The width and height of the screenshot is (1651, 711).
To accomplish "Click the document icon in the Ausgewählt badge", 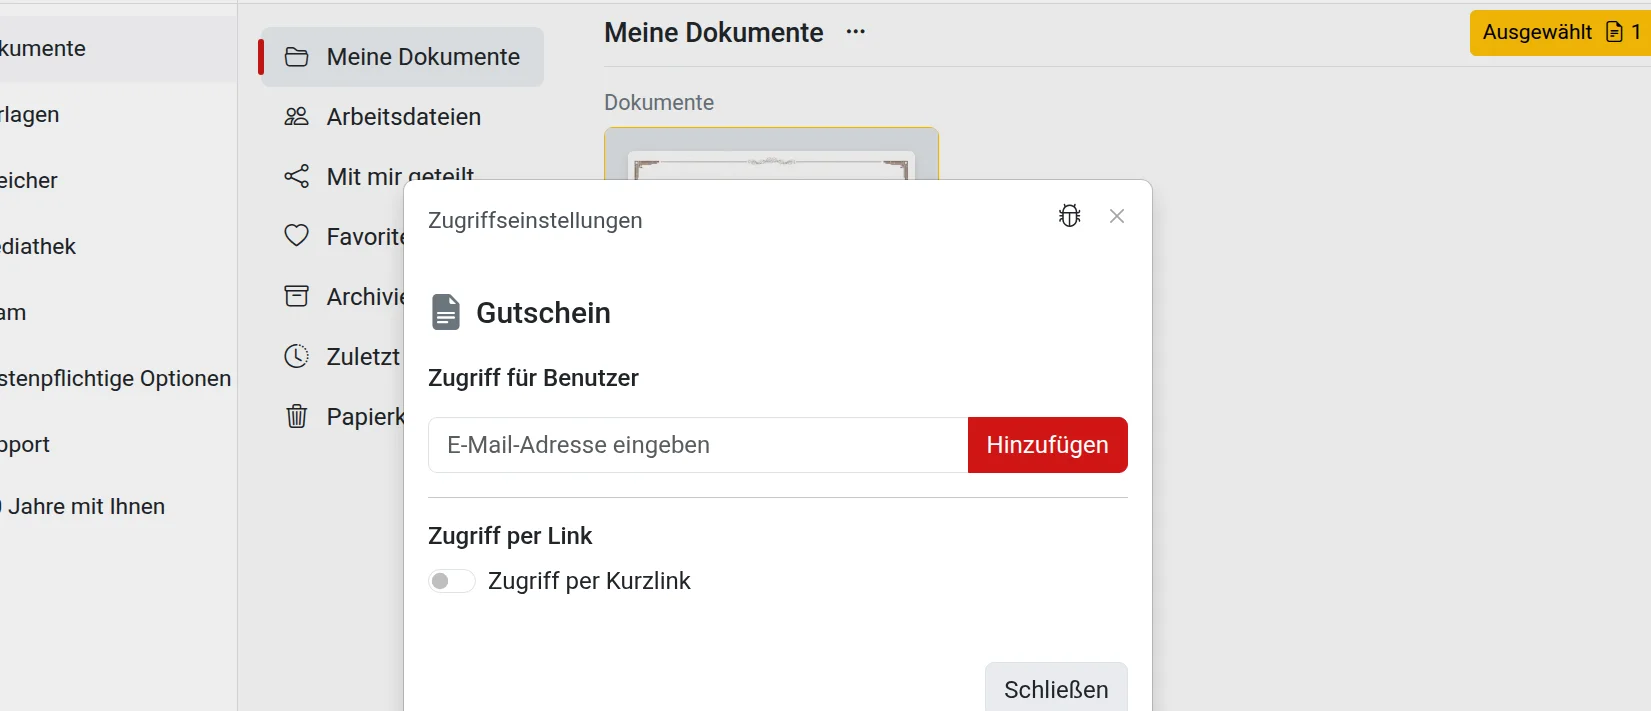I will pyautogui.click(x=1614, y=32).
